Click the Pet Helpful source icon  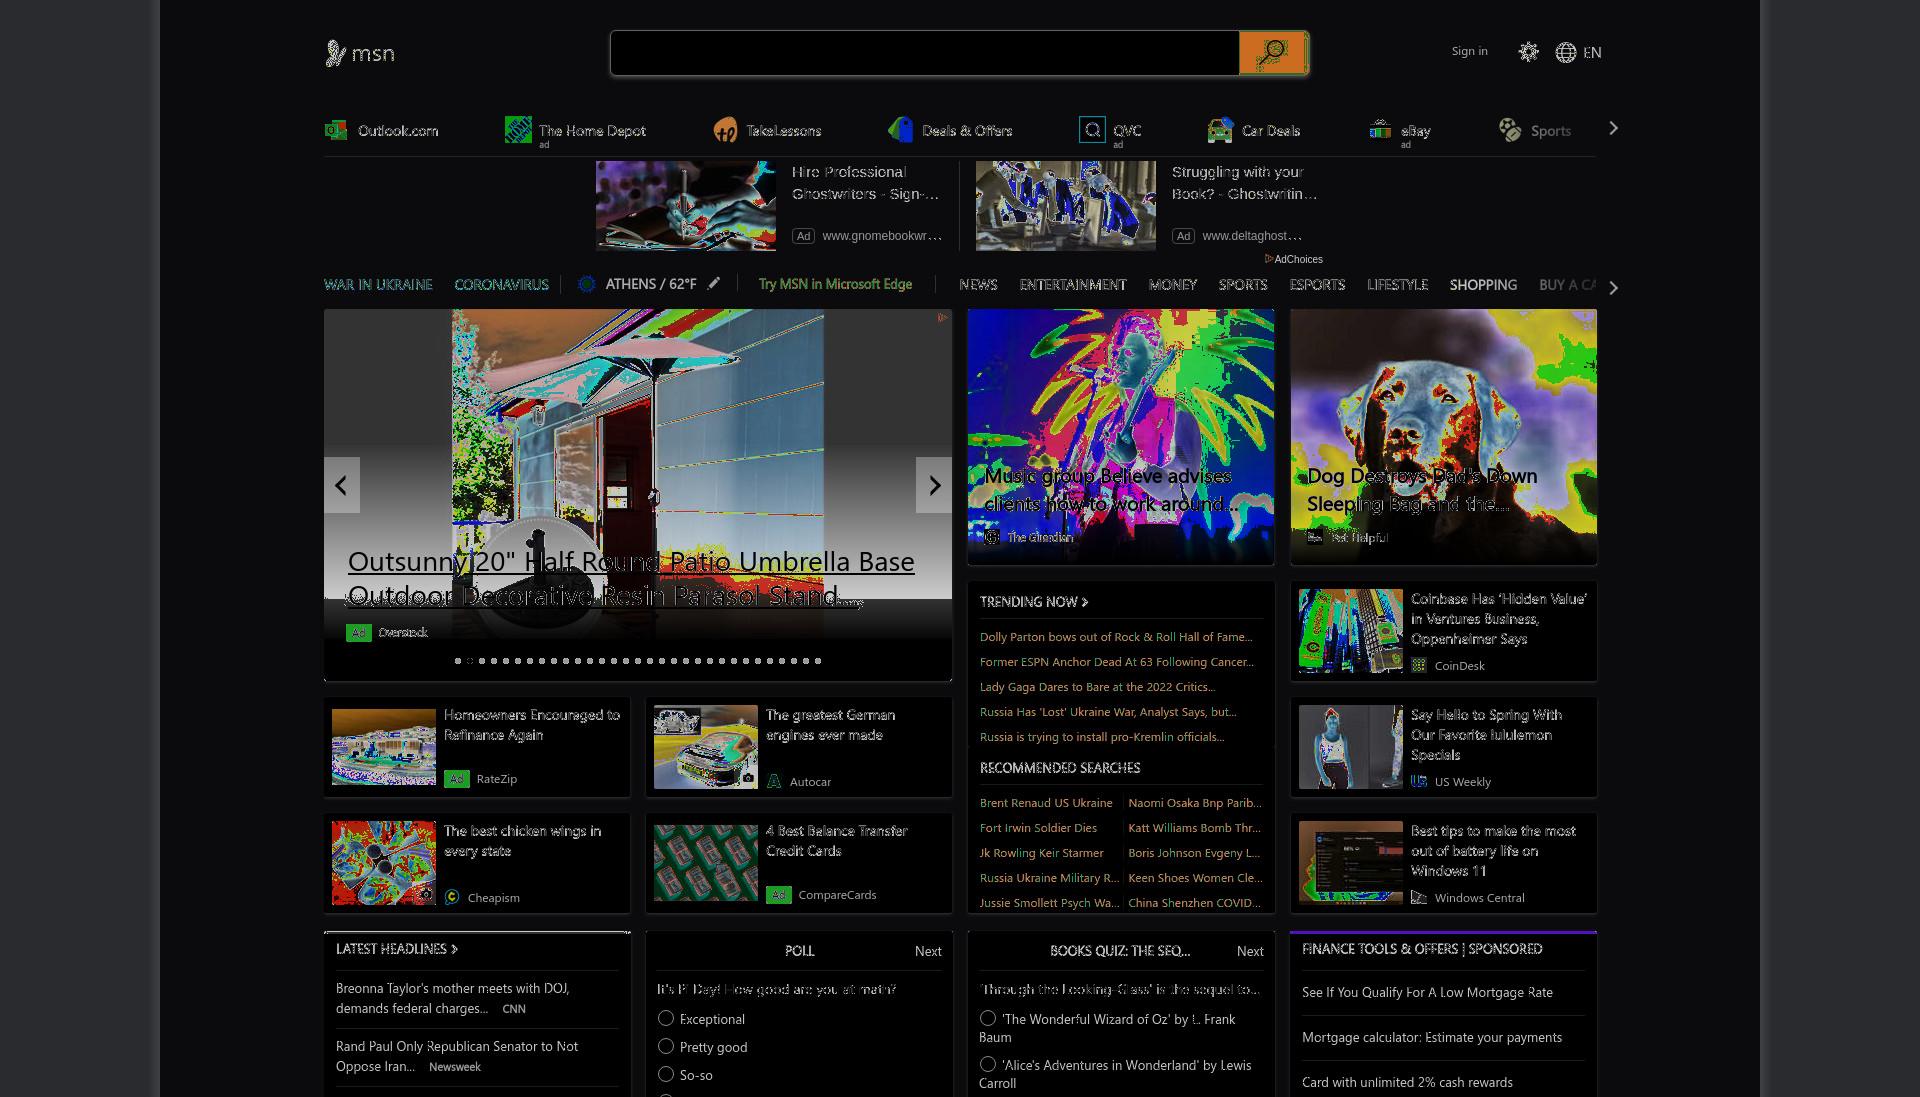(x=1315, y=537)
